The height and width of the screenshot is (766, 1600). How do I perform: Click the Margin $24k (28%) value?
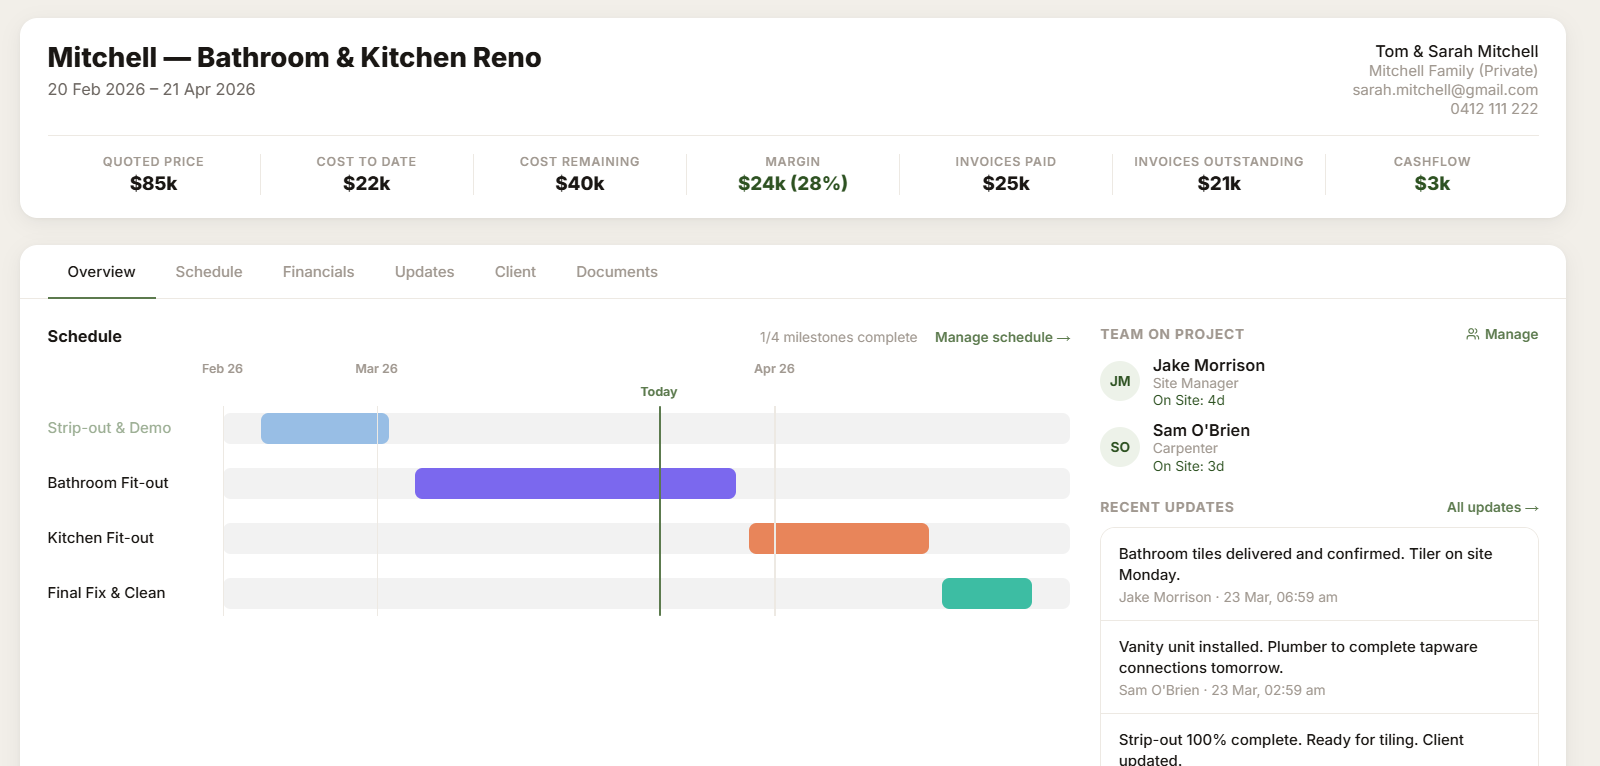tap(793, 184)
